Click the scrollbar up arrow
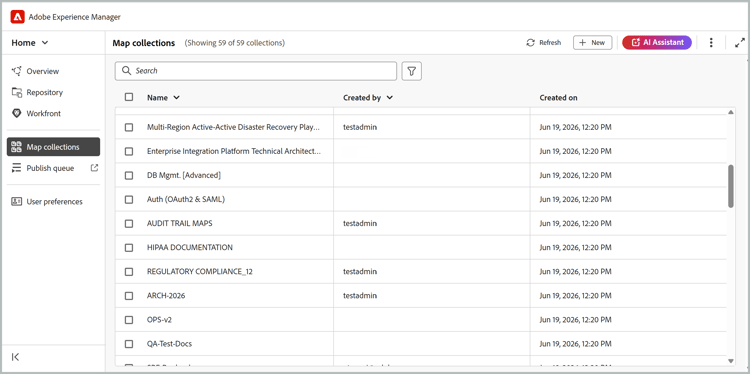 (731, 112)
